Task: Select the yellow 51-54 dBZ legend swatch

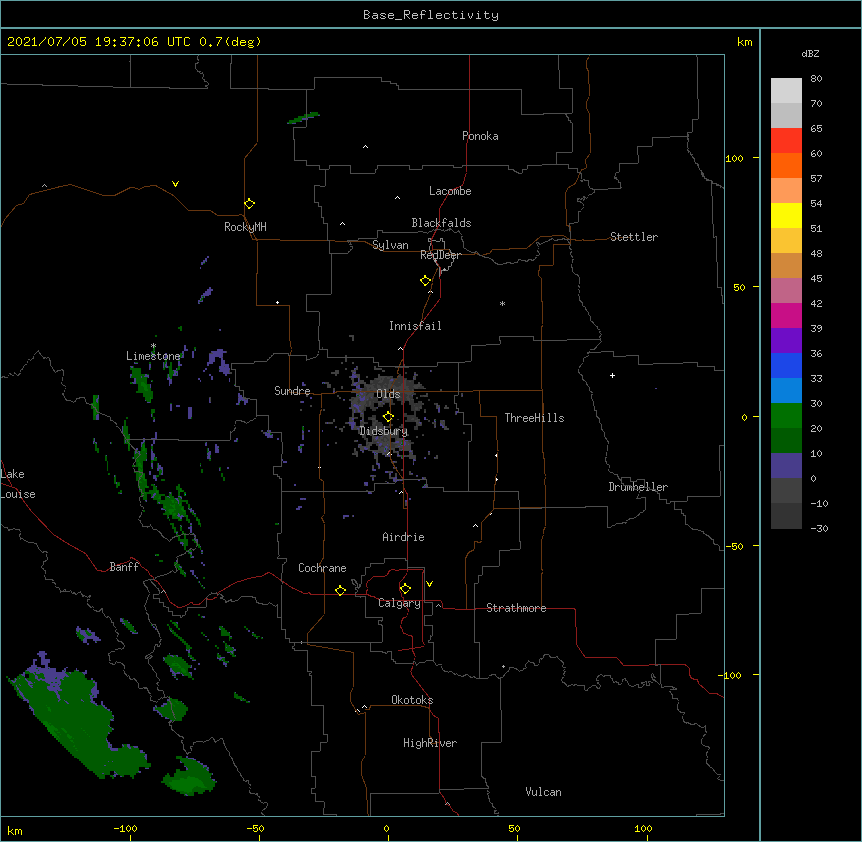Action: tap(786, 215)
